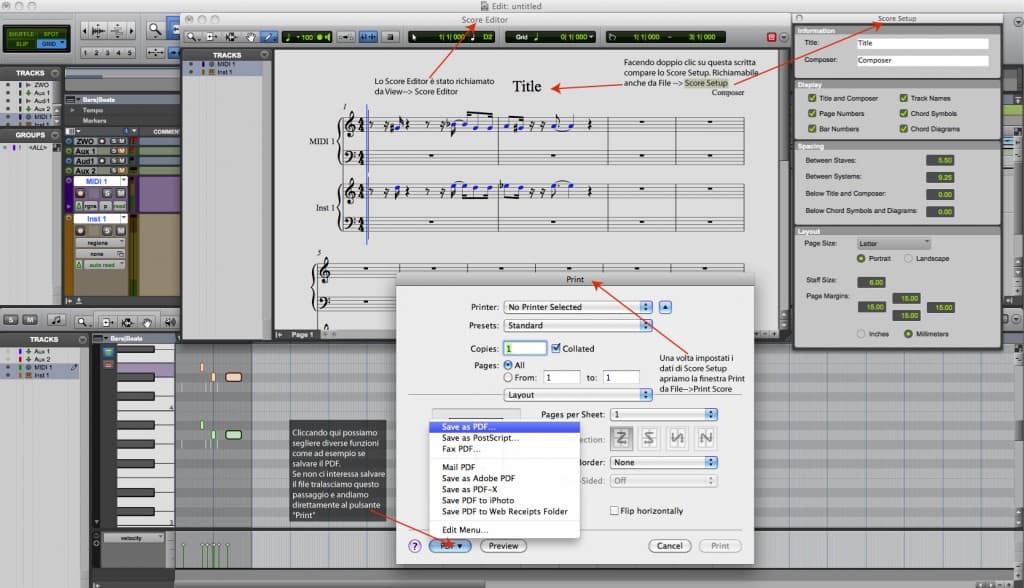
Task: Click Solo button in MIDI Editor toolbar
Action: 11,320
